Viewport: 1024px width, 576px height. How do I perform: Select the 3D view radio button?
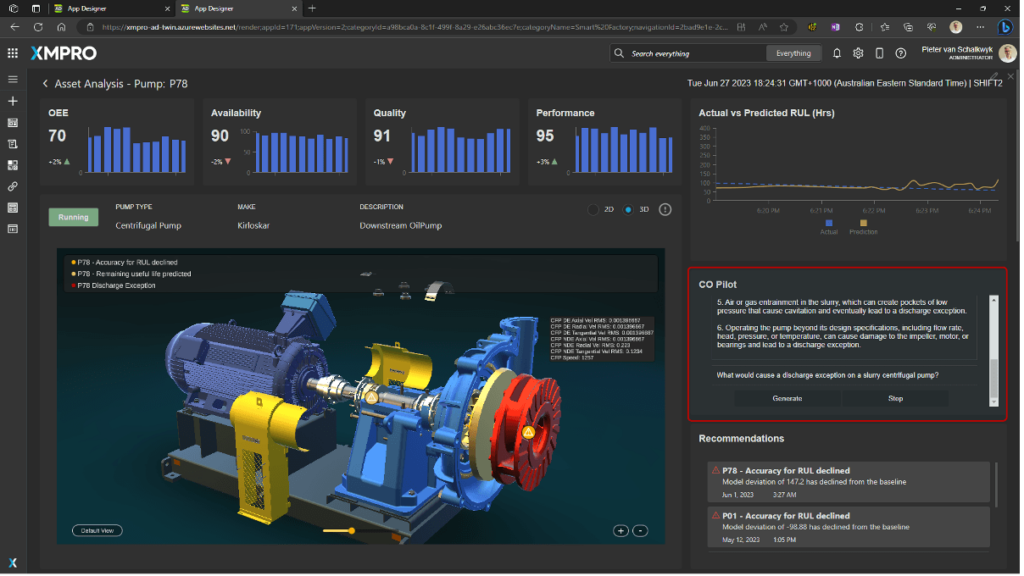628,210
